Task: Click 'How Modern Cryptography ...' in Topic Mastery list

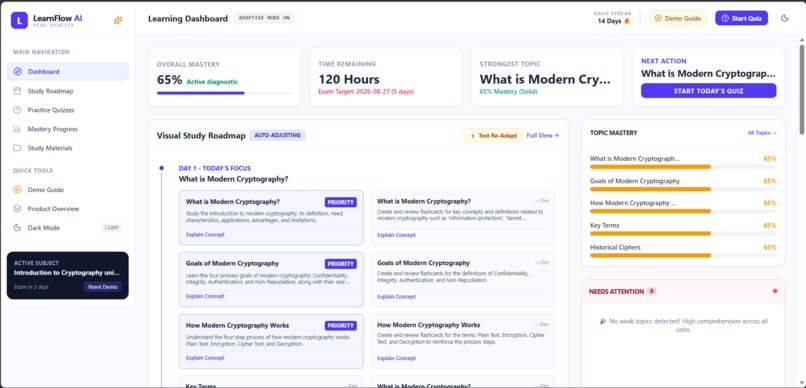Action: [x=633, y=203]
